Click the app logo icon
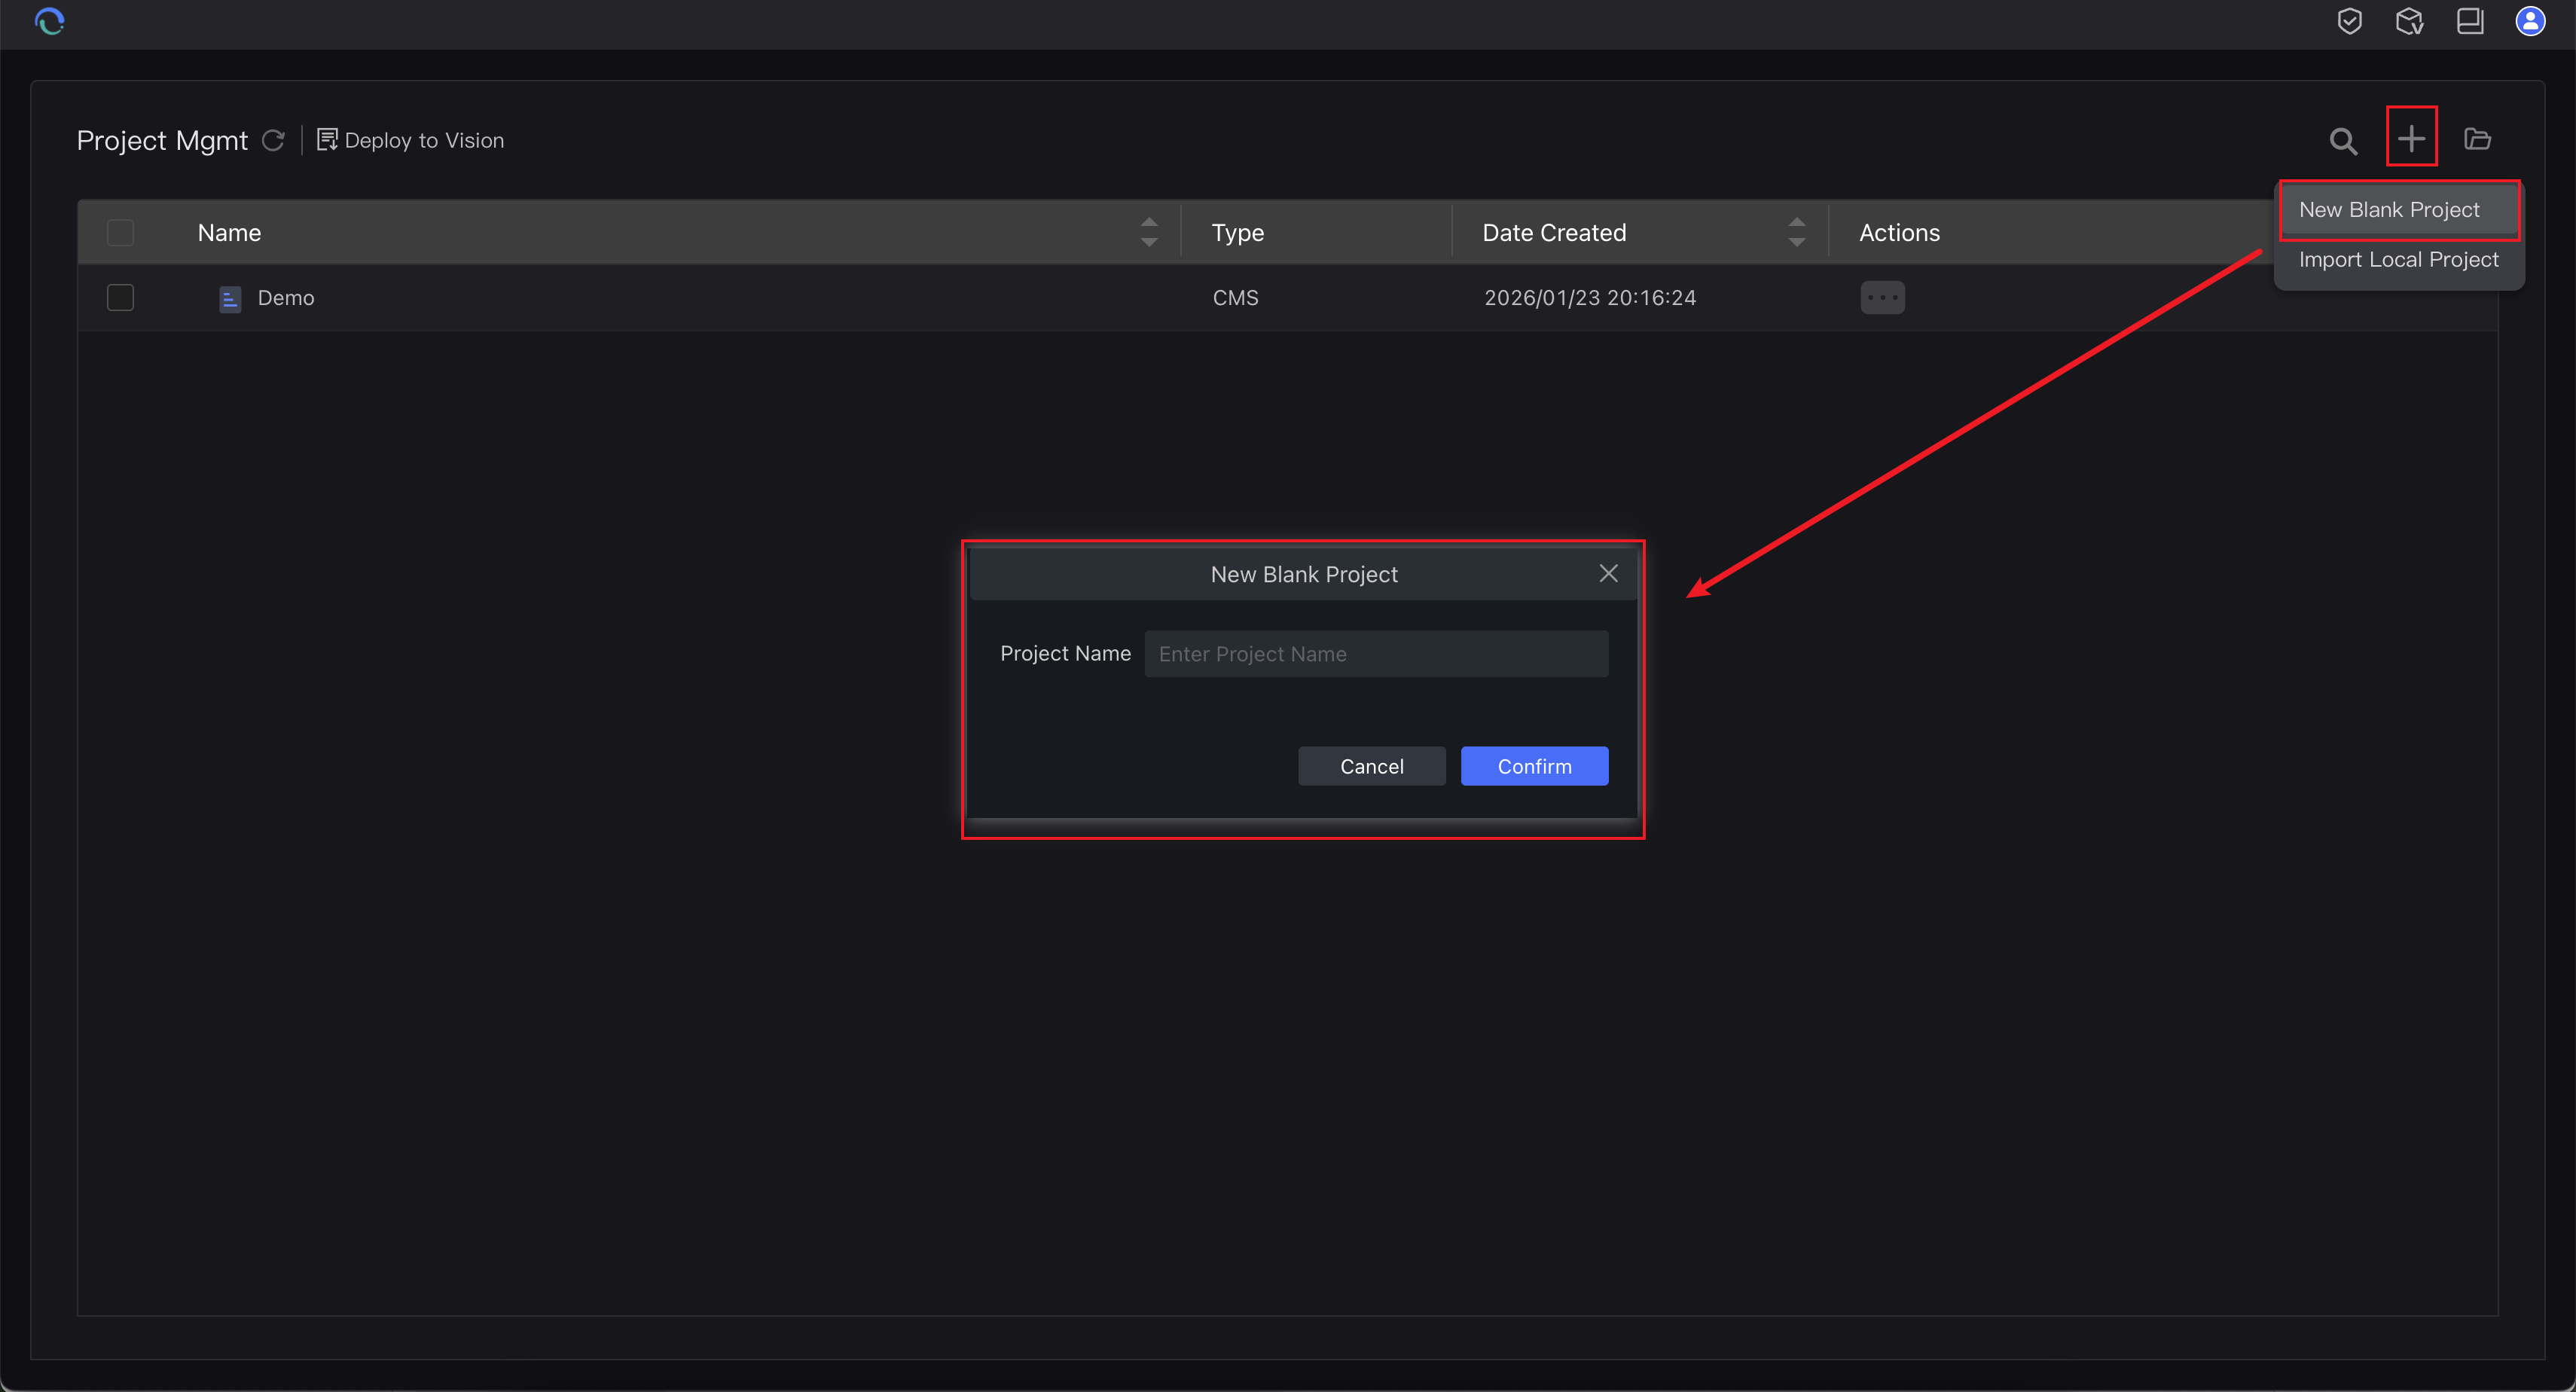This screenshot has width=2576, height=1392. (x=49, y=21)
